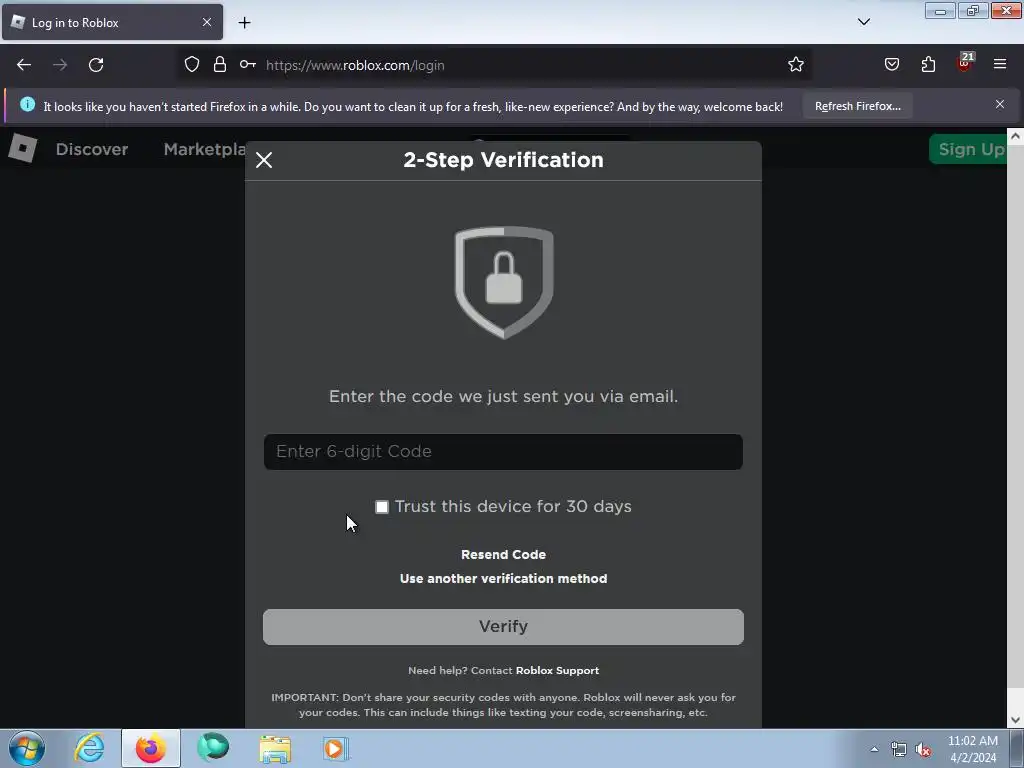Screen dimensions: 1024x768
Task: Click the forward navigation arrow
Action: (60, 65)
